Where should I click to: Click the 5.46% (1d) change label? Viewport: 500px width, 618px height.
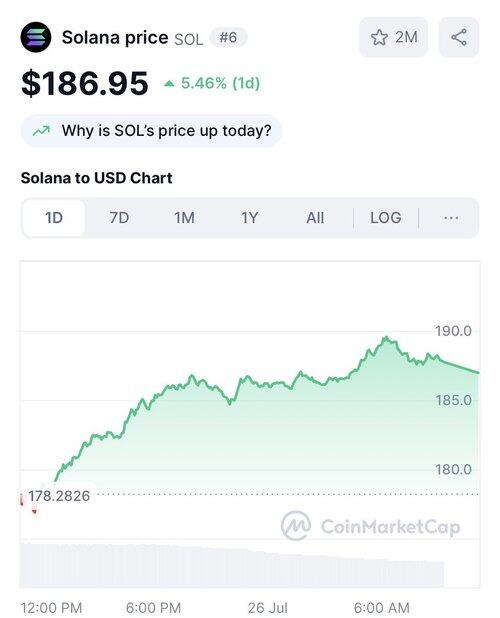point(220,83)
